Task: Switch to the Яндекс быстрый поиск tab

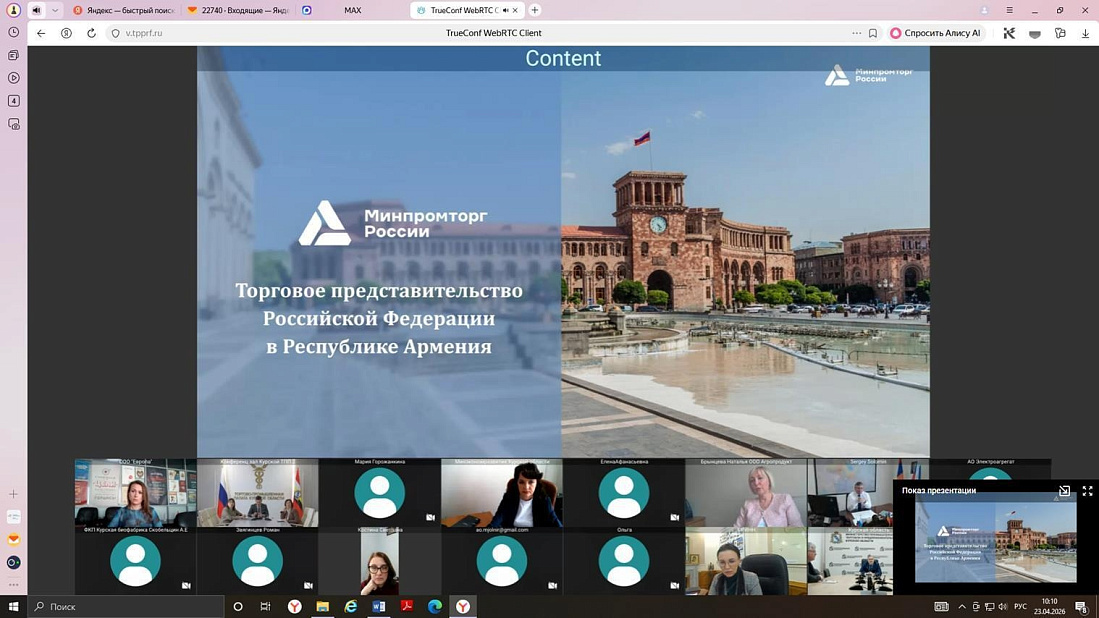Action: point(123,10)
